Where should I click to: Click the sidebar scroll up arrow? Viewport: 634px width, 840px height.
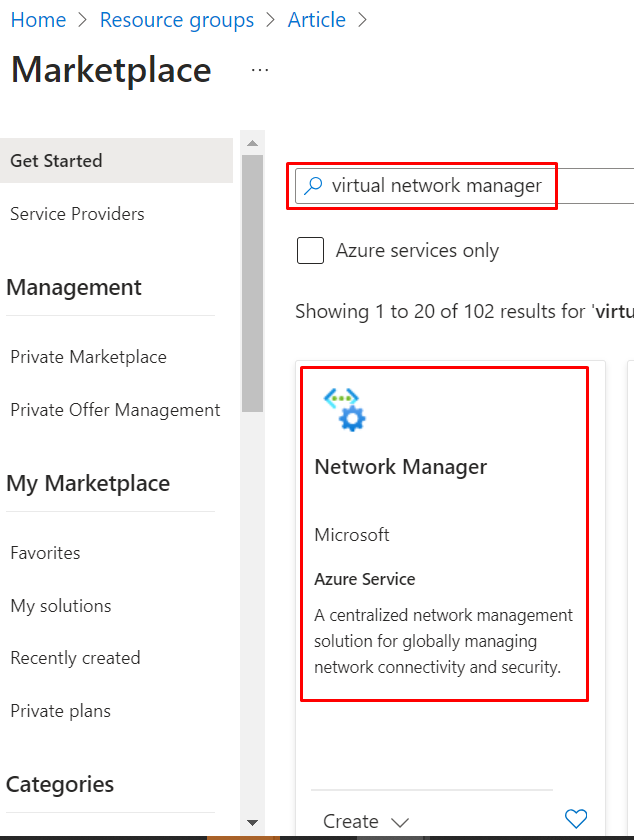252,143
